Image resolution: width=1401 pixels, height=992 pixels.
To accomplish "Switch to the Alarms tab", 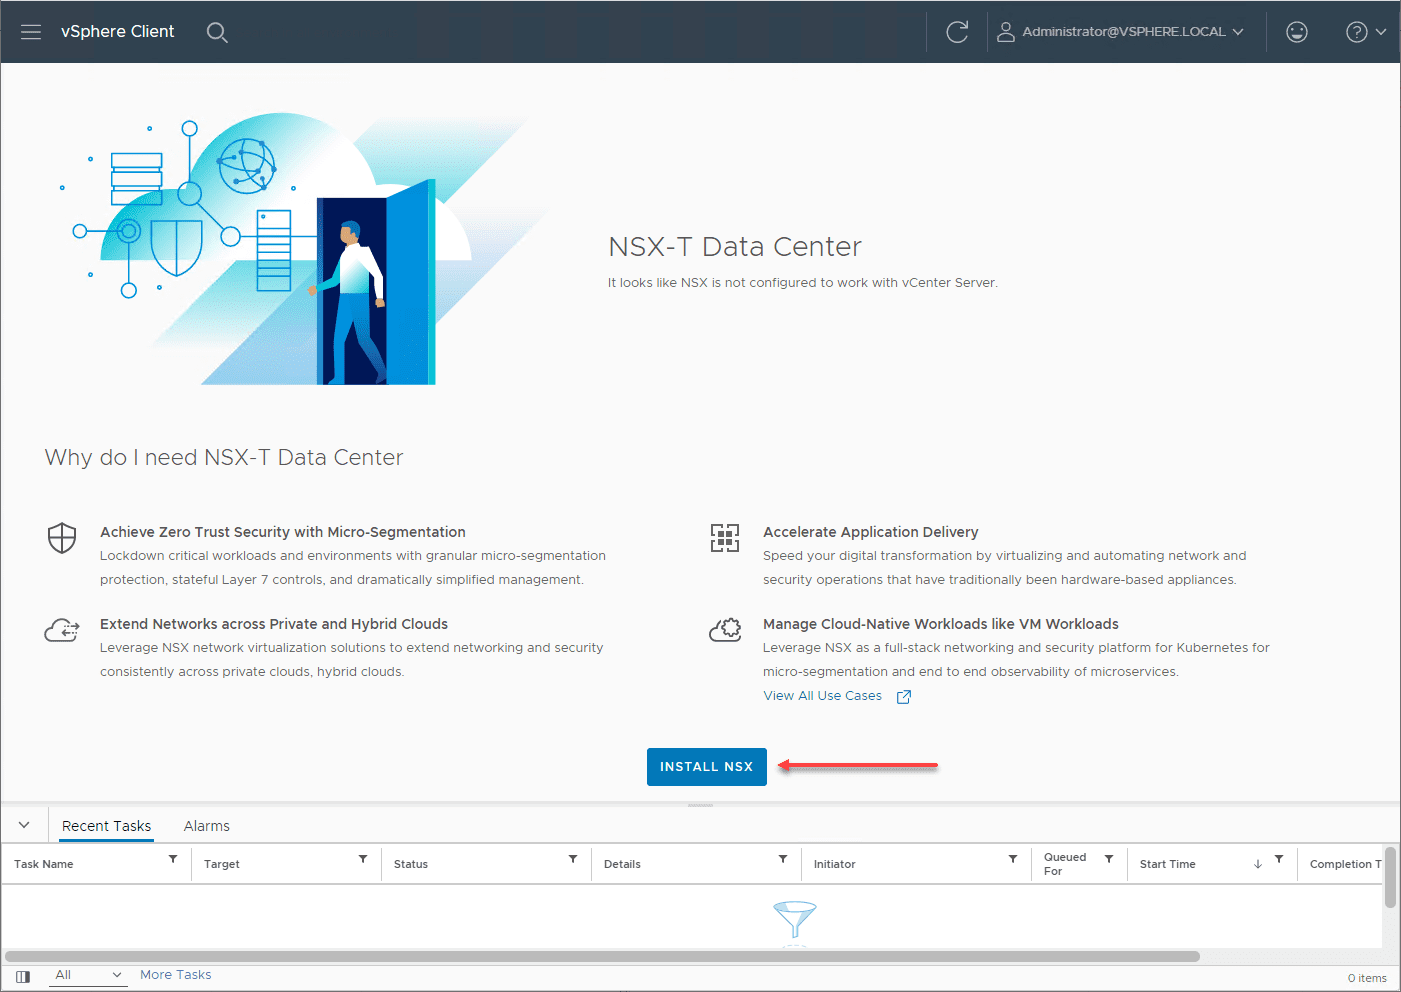I will click(207, 826).
